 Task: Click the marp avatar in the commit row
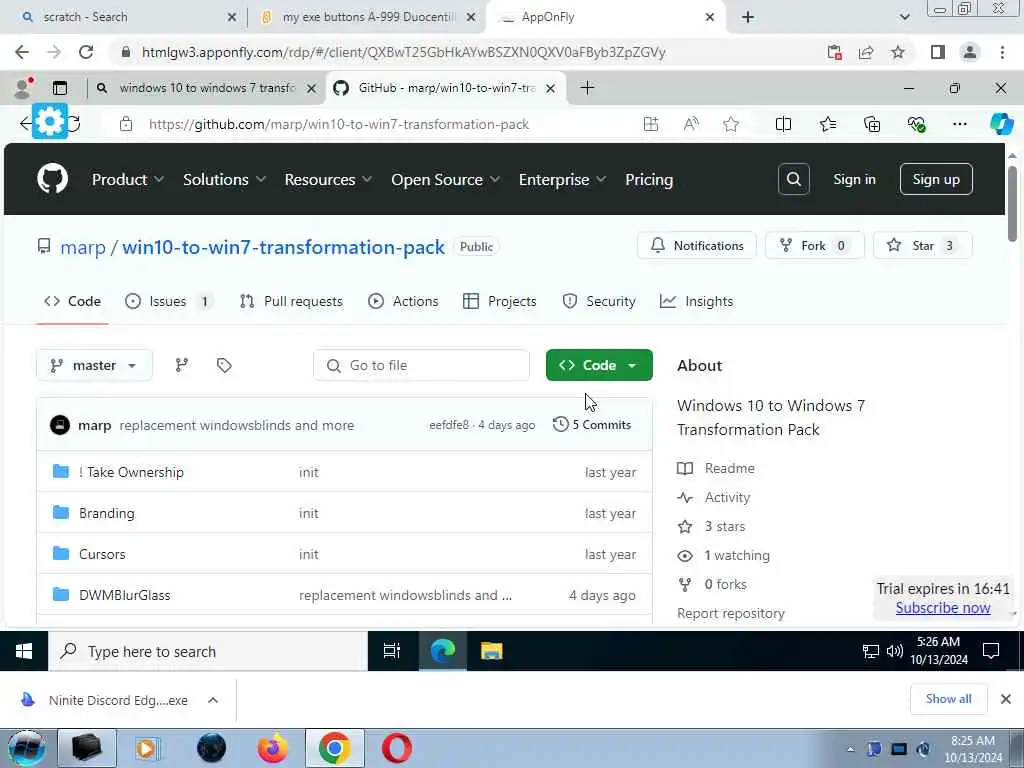[60, 425]
